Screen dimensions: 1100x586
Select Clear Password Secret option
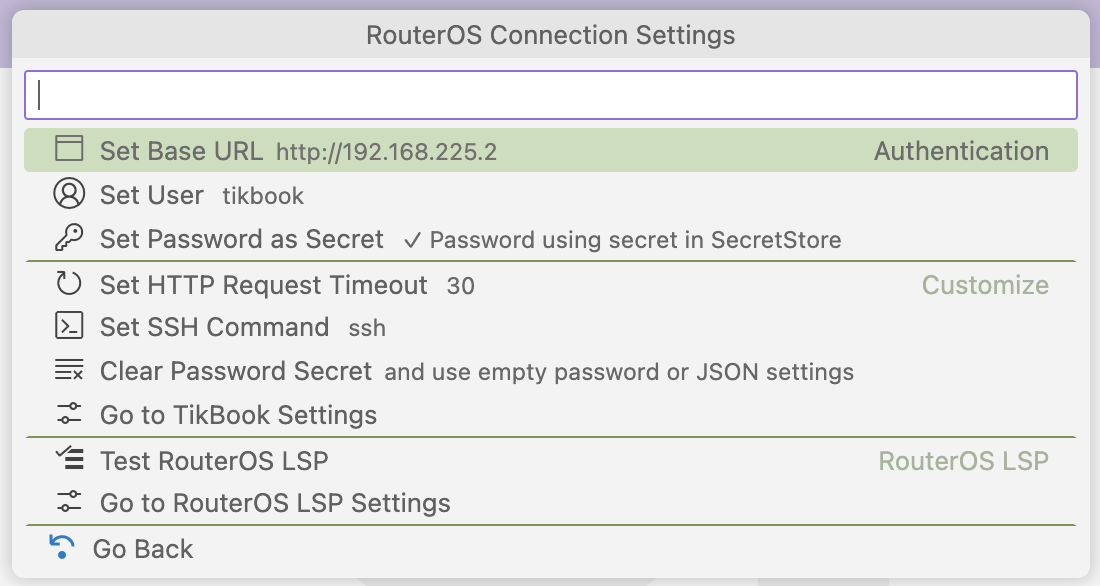(551, 371)
